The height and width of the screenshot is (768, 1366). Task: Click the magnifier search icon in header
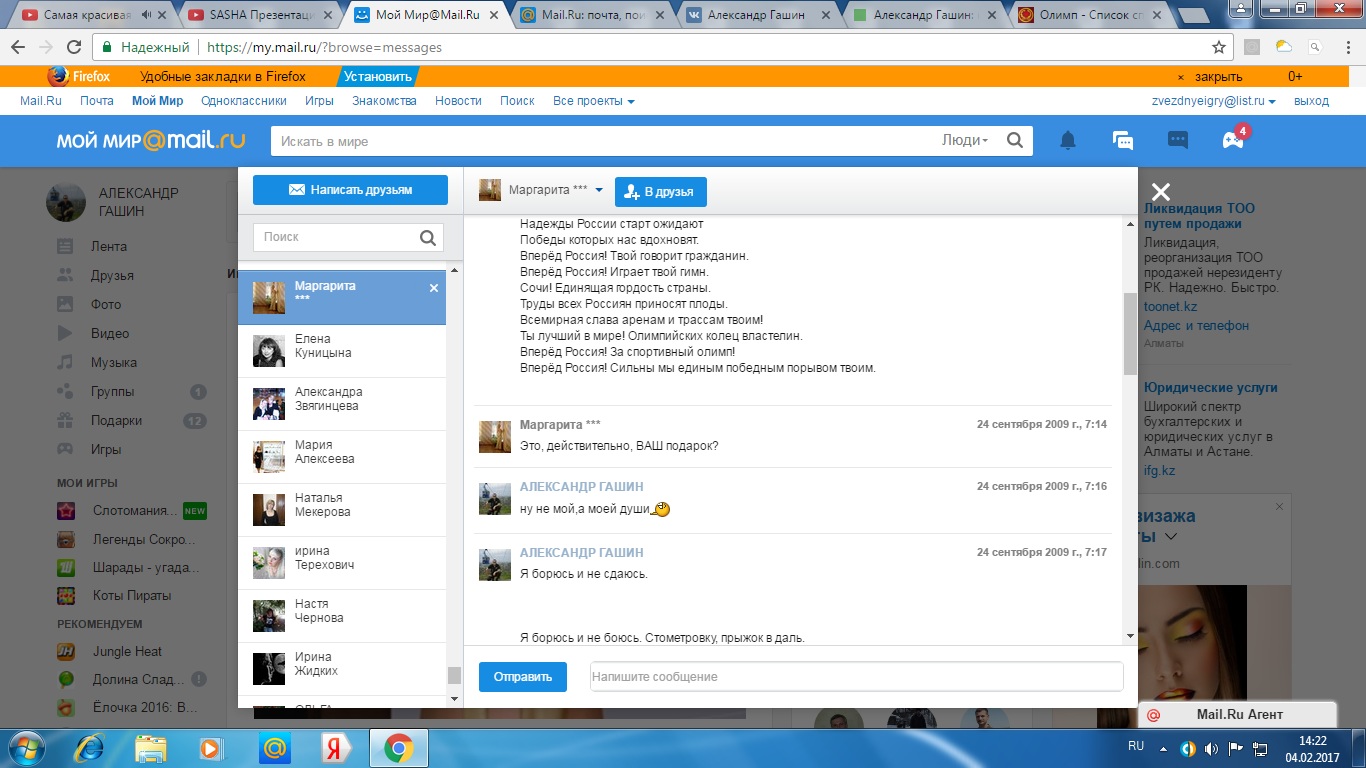point(1015,141)
